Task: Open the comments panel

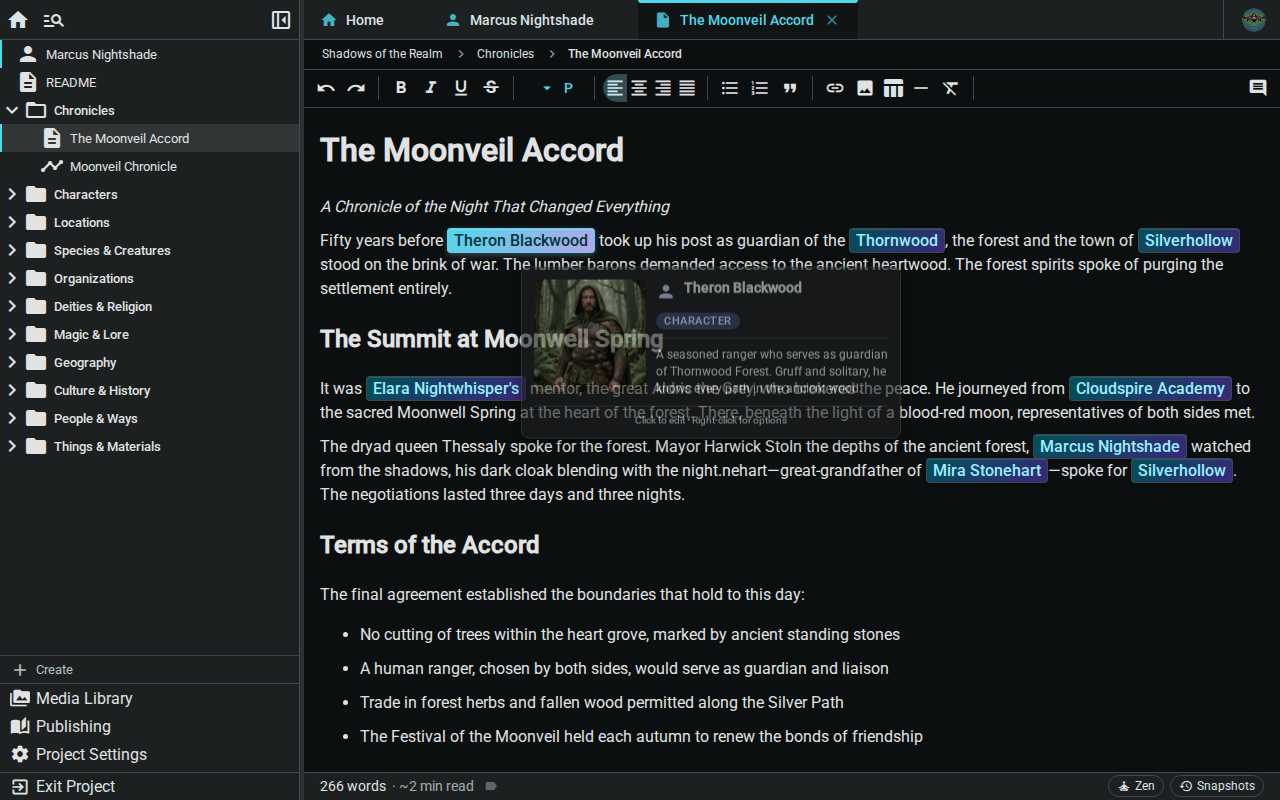Action: tap(1258, 88)
